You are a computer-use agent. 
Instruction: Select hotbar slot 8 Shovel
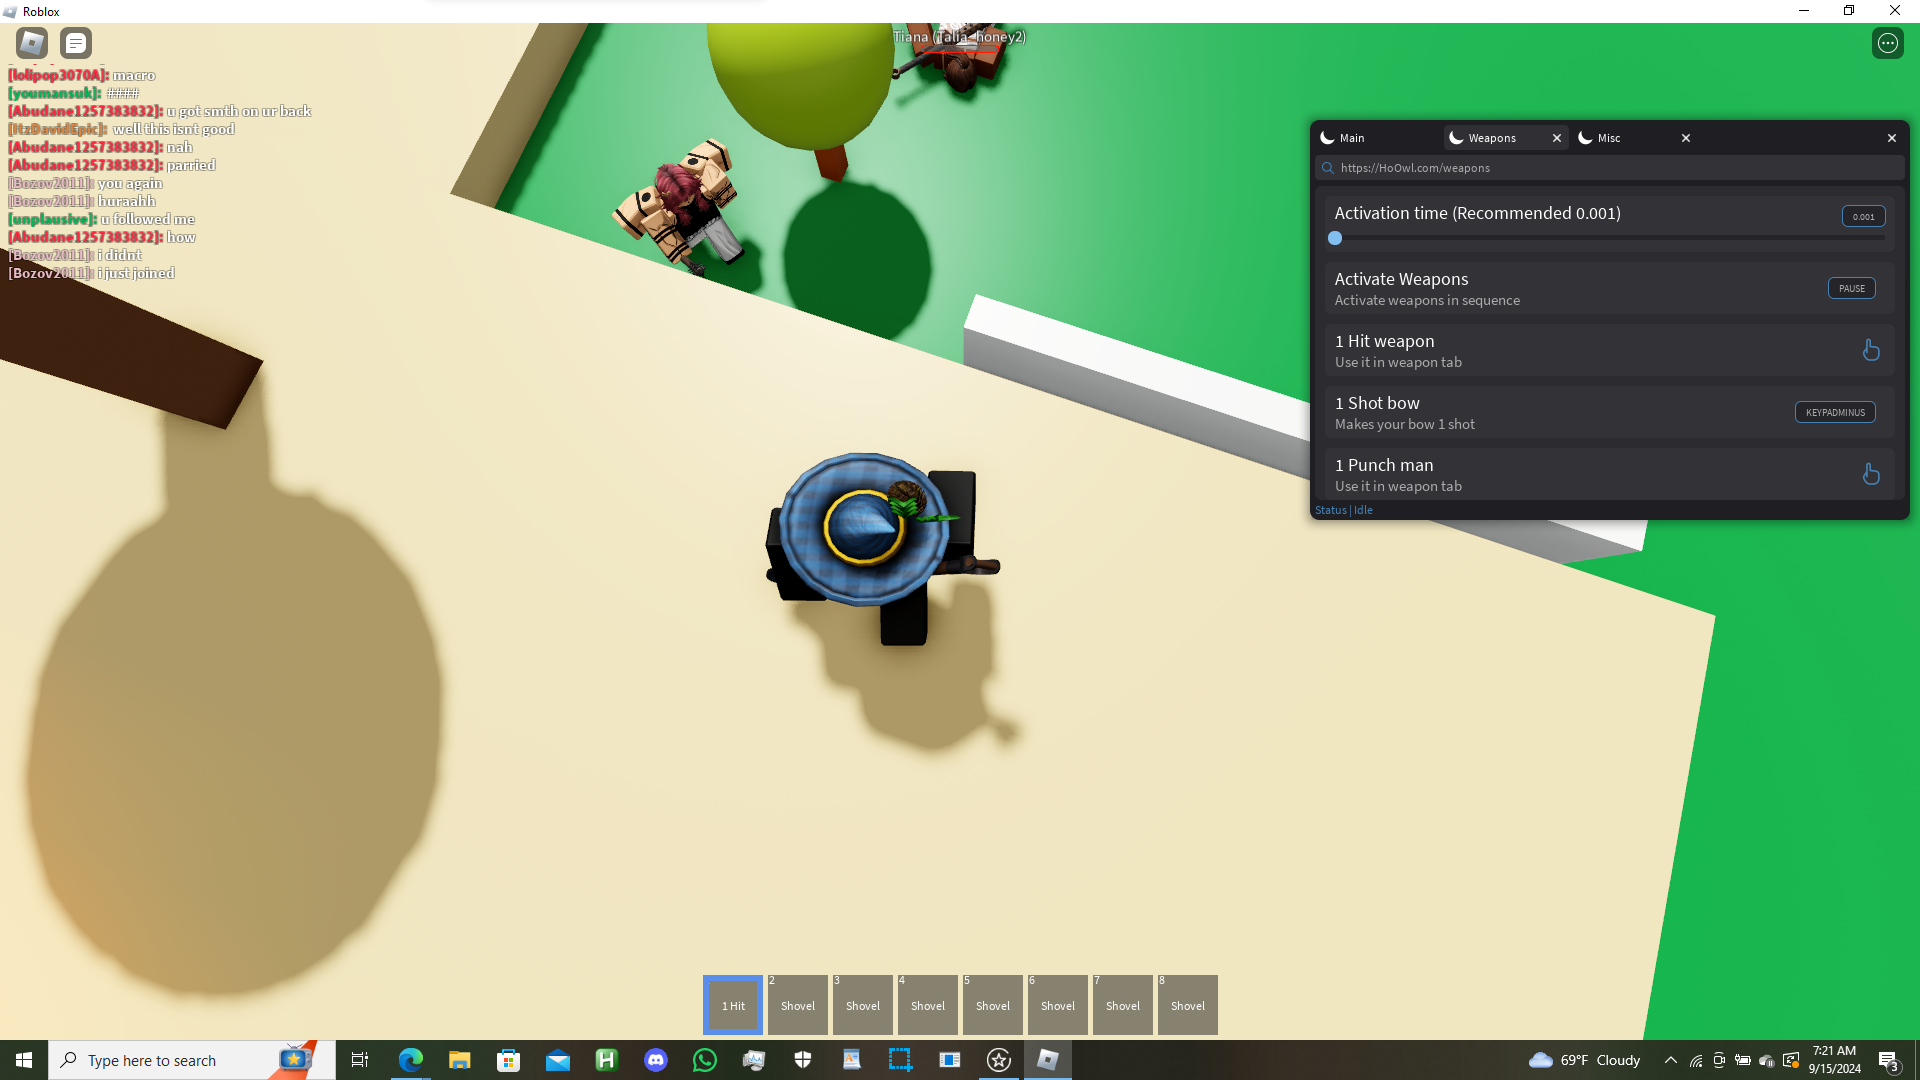click(1188, 1005)
